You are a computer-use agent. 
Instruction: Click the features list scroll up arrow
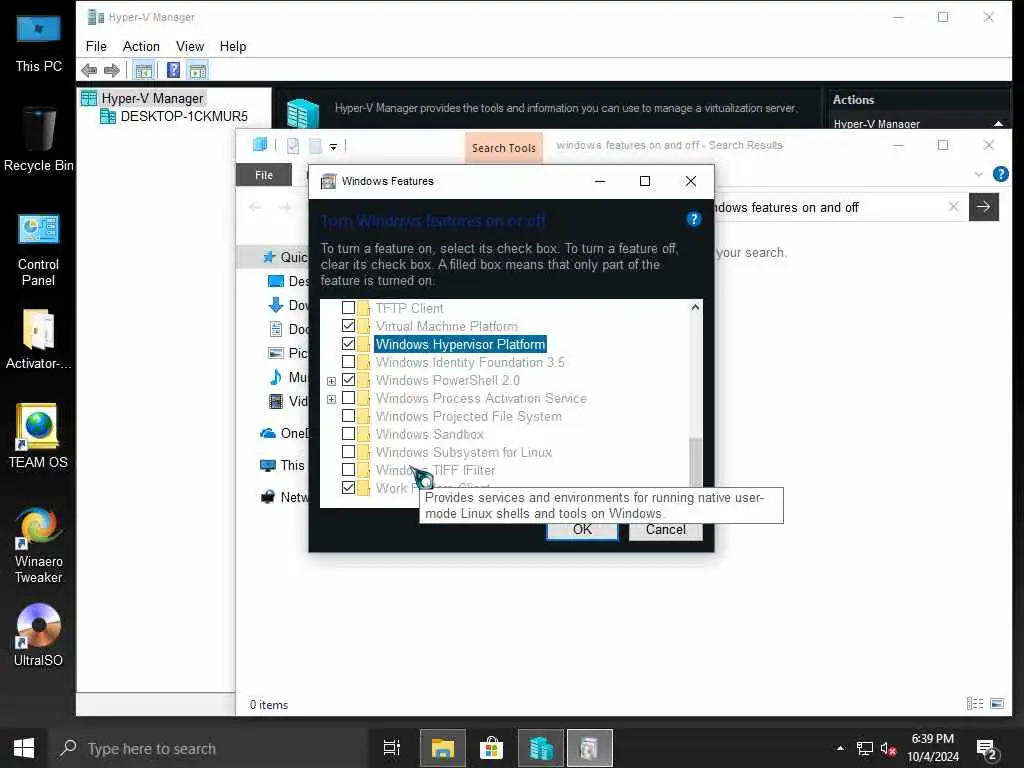tap(696, 307)
